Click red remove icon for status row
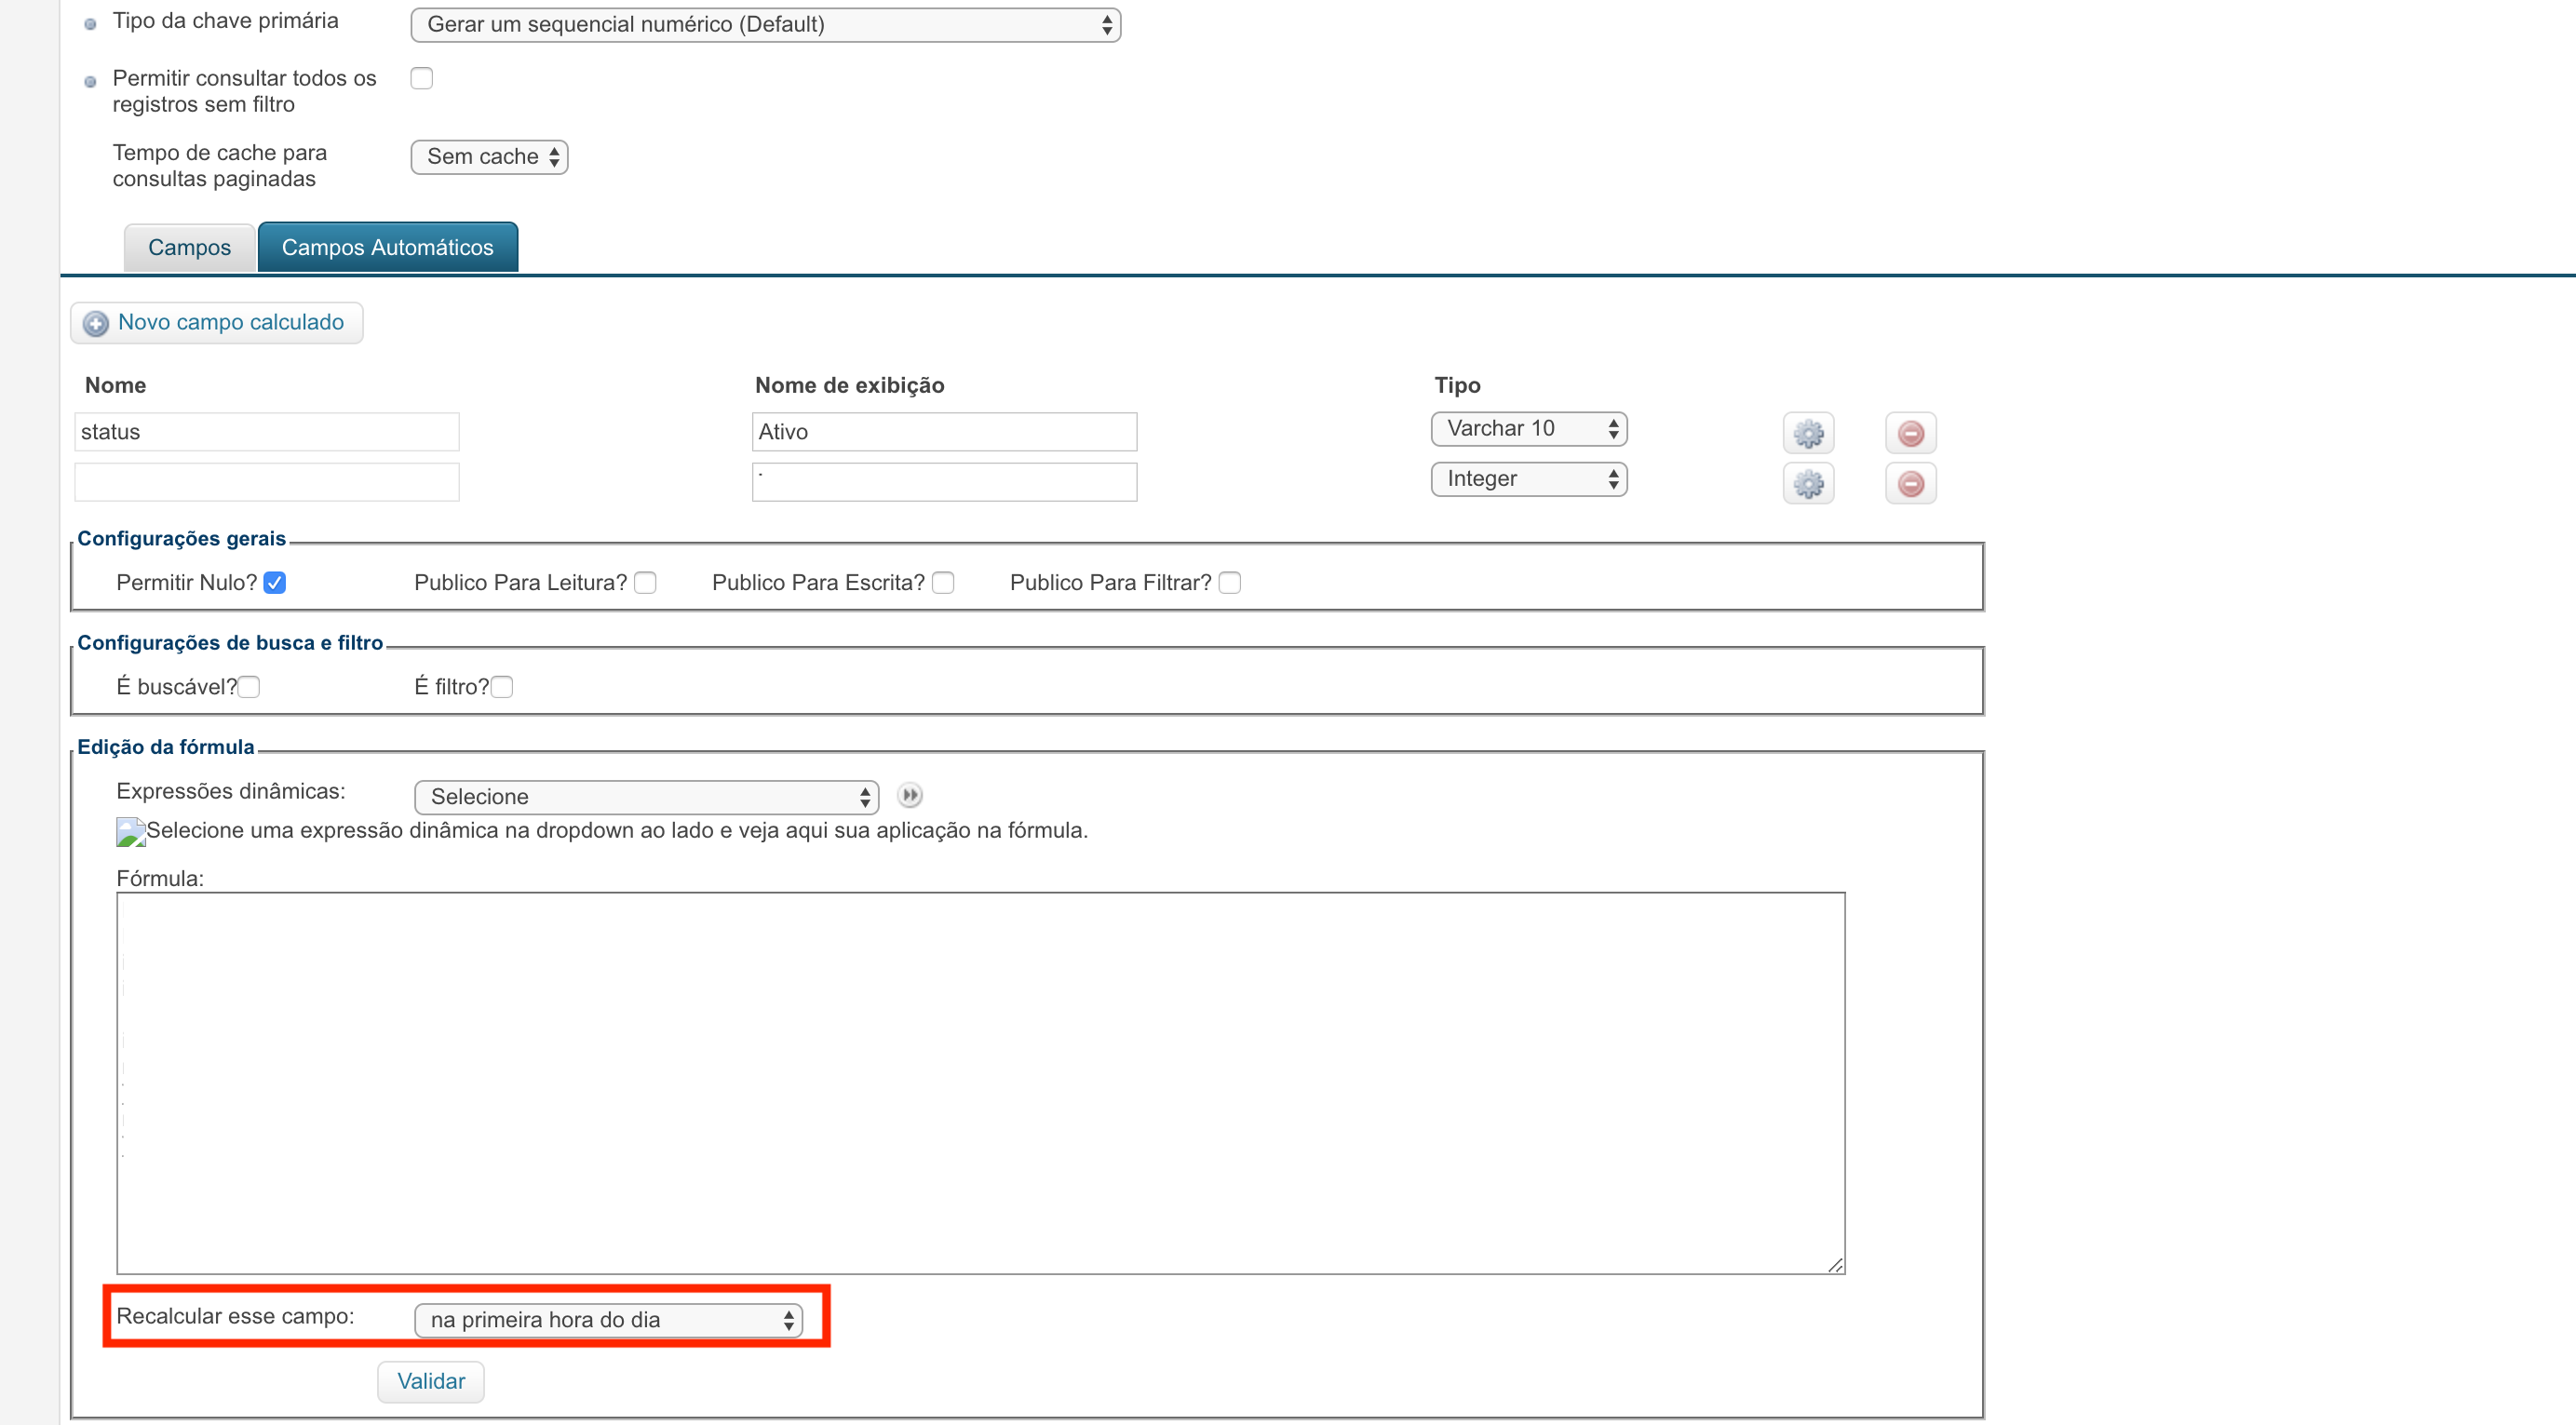Image resolution: width=2576 pixels, height=1425 pixels. point(1910,434)
